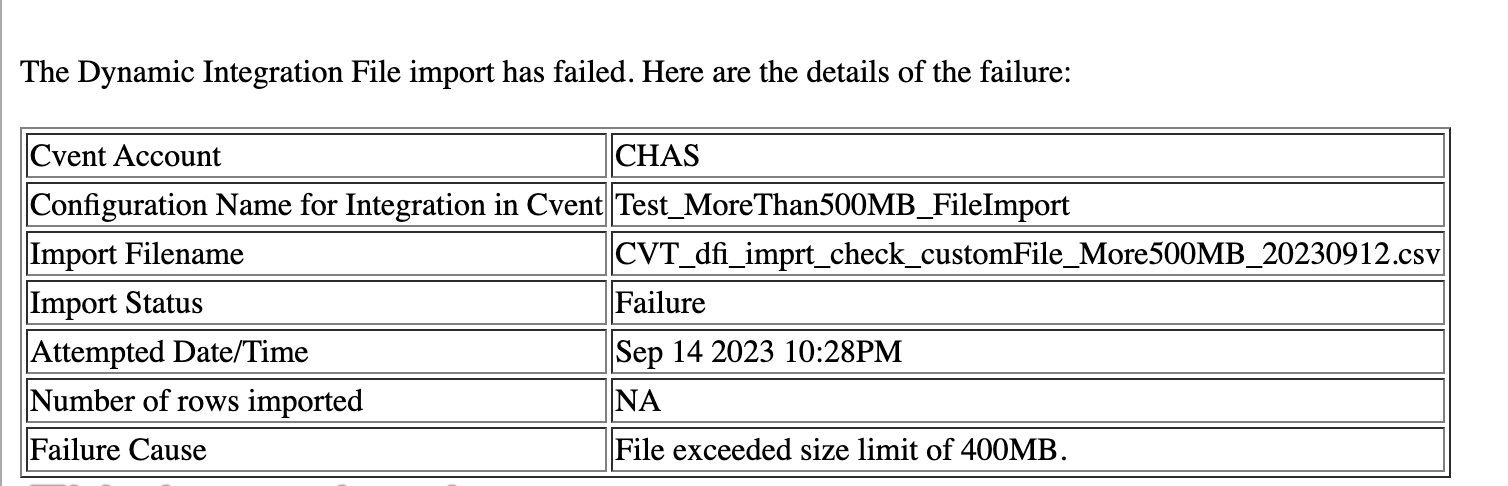This screenshot has width=1508, height=486.
Task: Click 'Configuration Name for Integration in Cvent' cell
Action: [317, 205]
